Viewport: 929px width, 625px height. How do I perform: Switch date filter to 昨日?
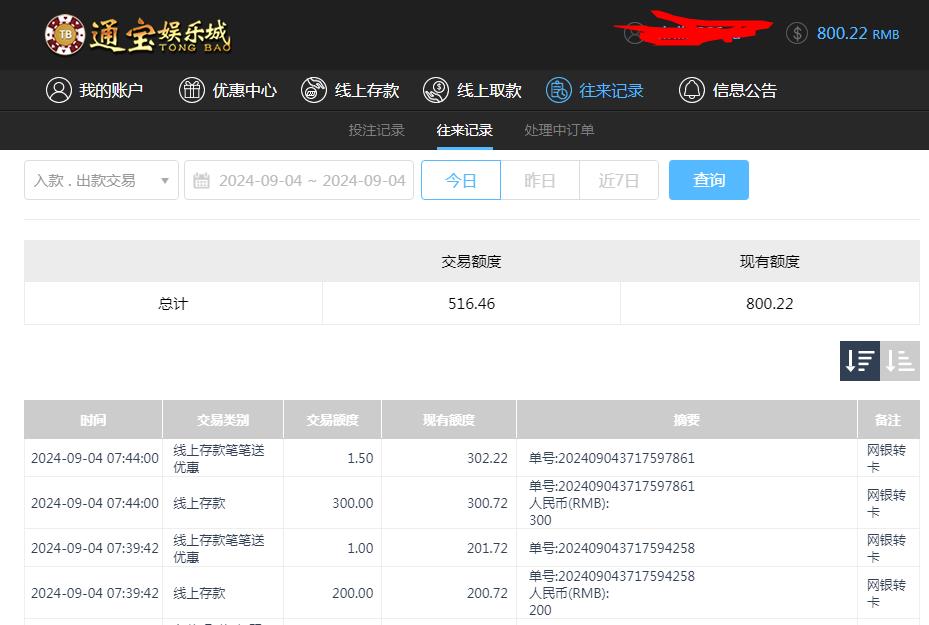tap(540, 180)
